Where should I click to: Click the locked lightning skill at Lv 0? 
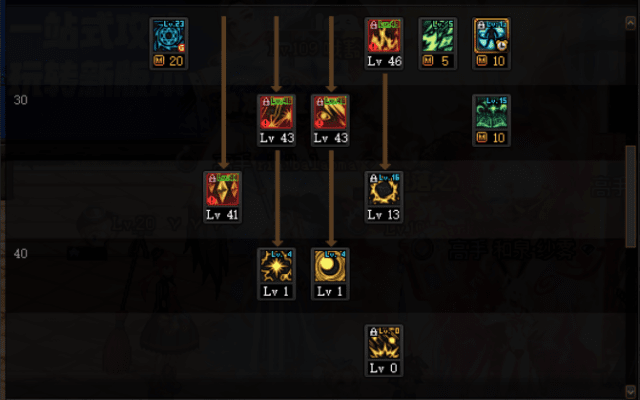pyautogui.click(x=384, y=343)
